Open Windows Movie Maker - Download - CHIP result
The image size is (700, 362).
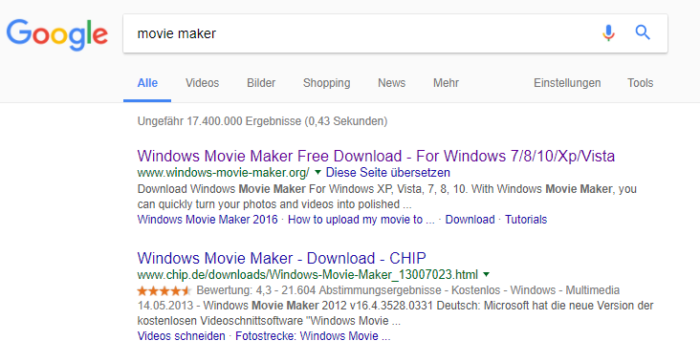282,258
